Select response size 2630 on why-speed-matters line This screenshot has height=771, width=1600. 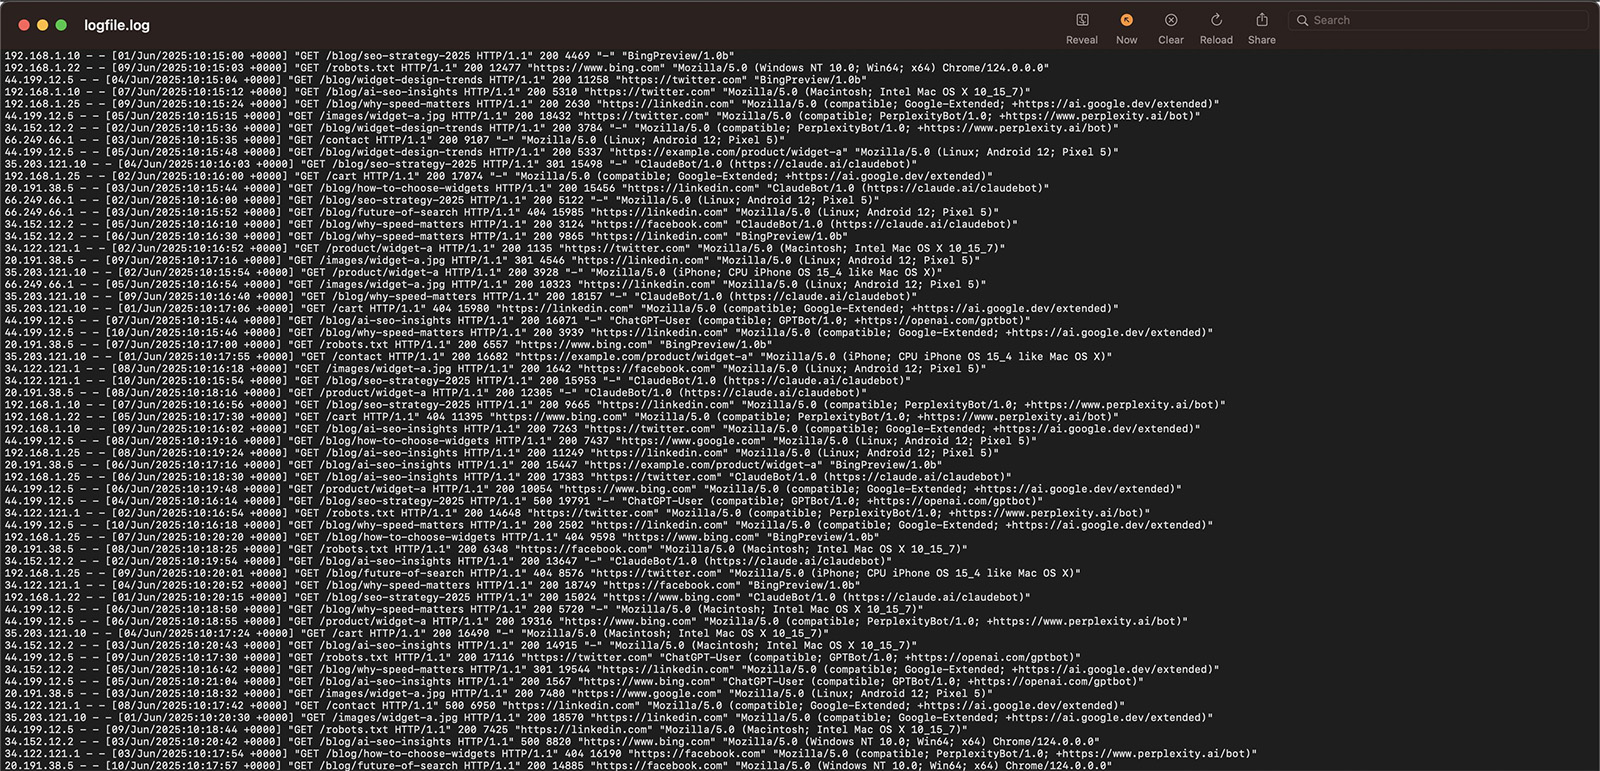point(577,104)
